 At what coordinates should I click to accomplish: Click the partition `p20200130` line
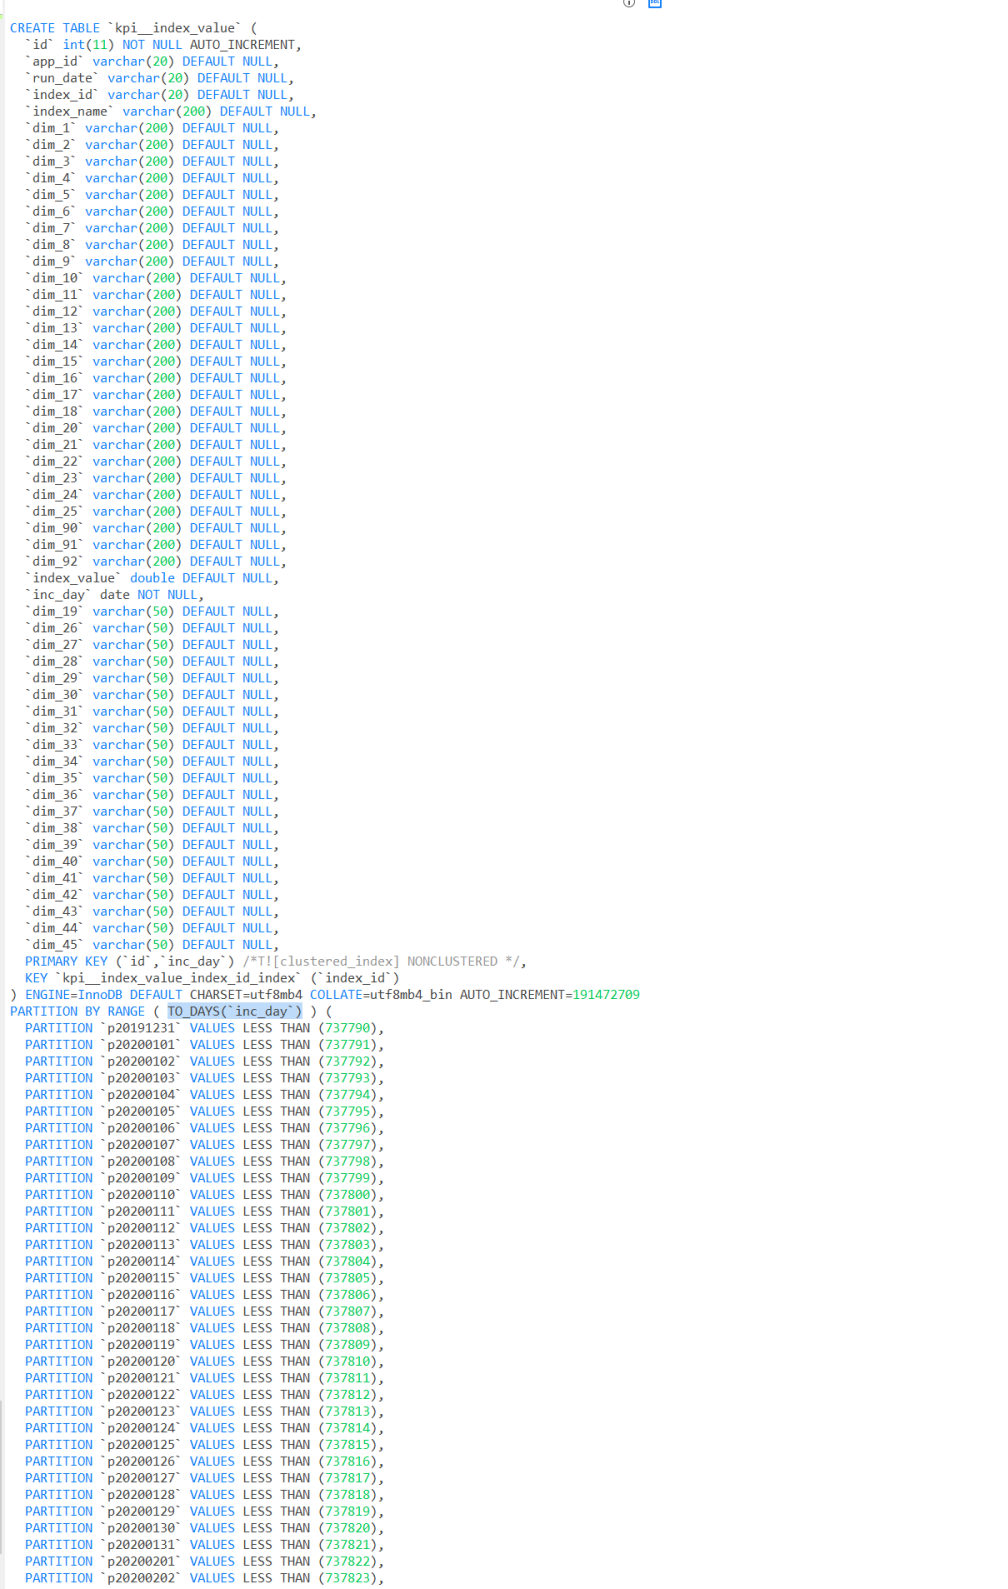pyautogui.click(x=204, y=1528)
